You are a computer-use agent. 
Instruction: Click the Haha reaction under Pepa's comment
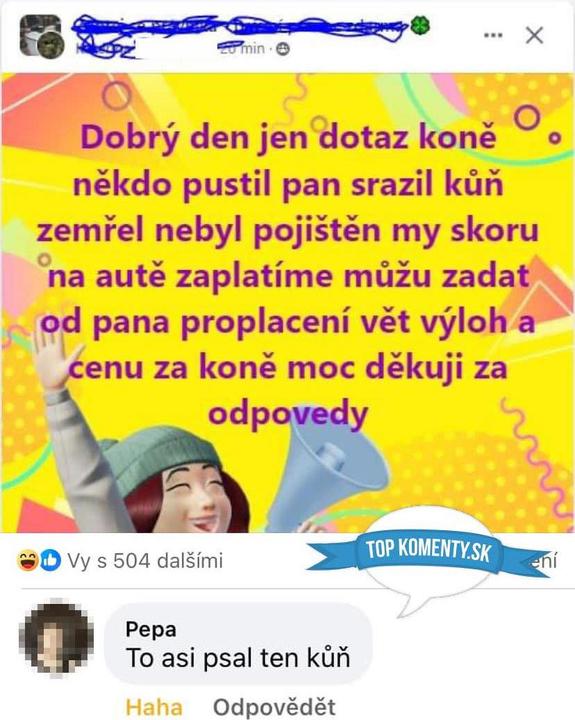click(154, 707)
